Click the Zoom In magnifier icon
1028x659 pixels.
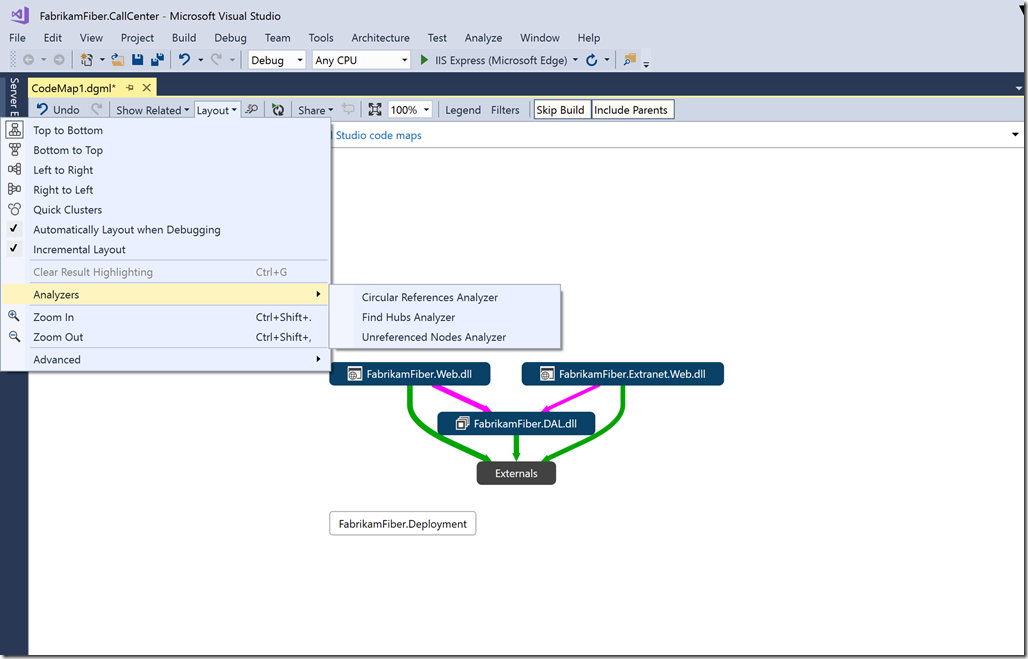[14, 316]
